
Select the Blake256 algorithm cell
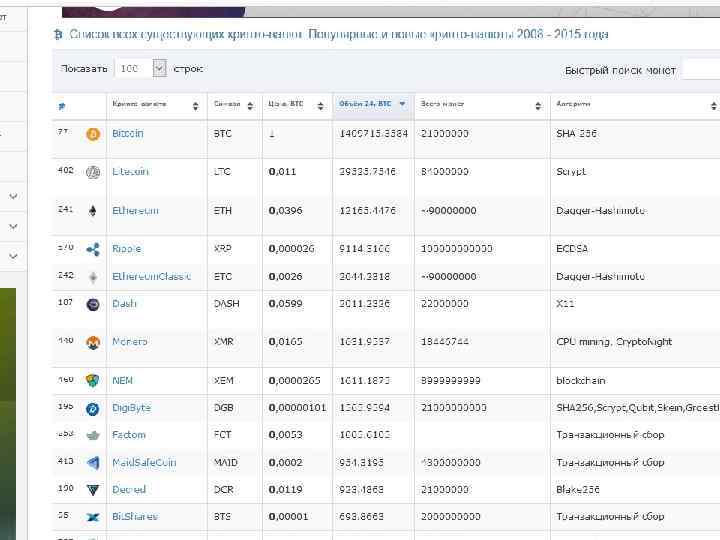tap(578, 489)
